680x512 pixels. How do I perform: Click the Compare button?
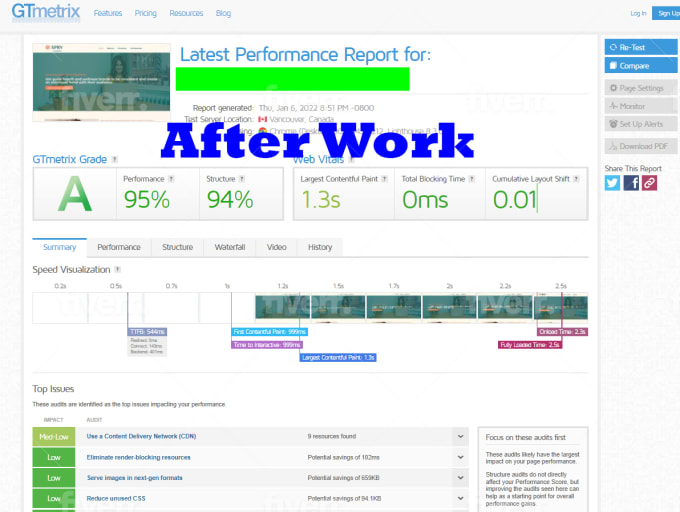pyautogui.click(x=641, y=65)
